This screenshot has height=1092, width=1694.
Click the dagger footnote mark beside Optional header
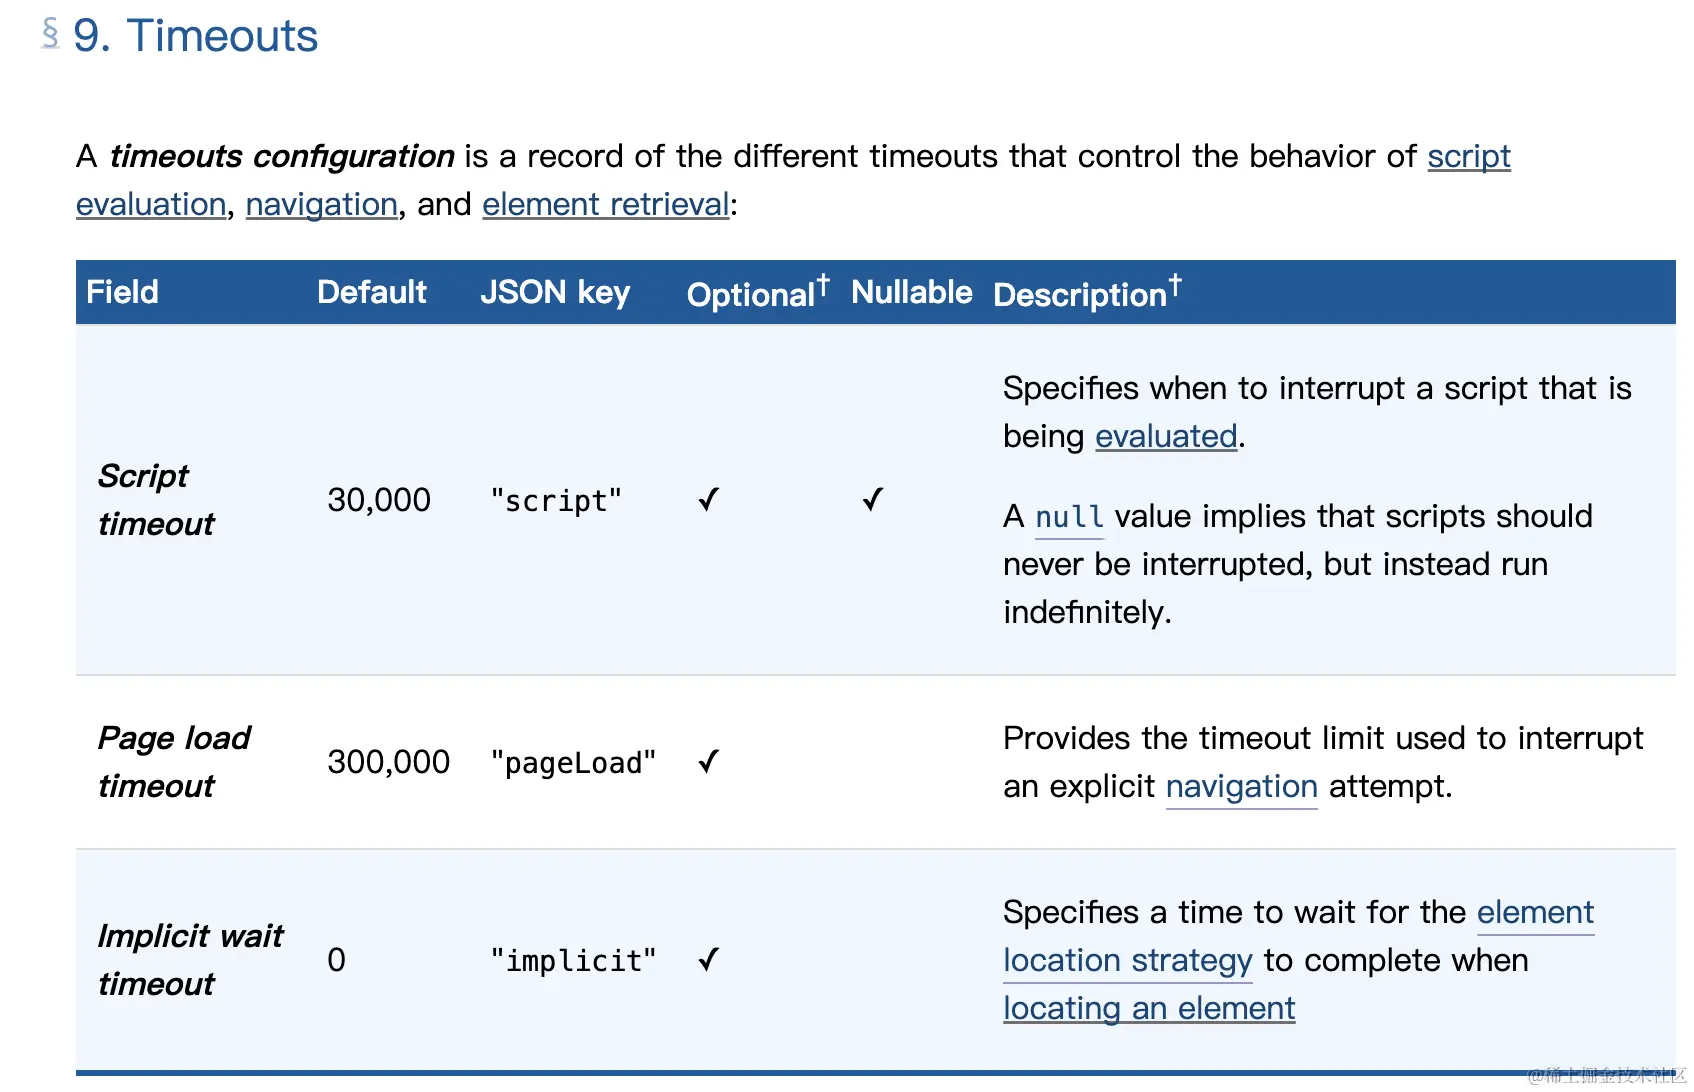coord(823,285)
